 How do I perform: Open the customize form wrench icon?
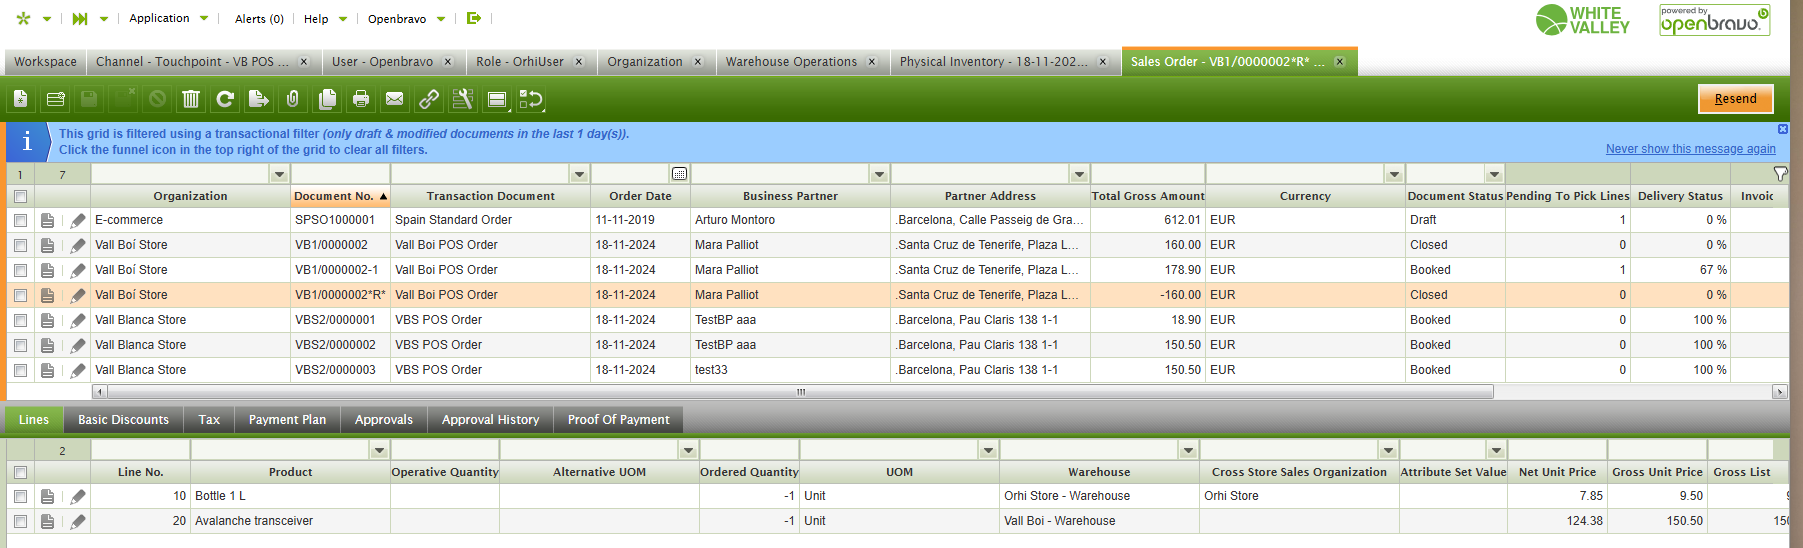(463, 99)
